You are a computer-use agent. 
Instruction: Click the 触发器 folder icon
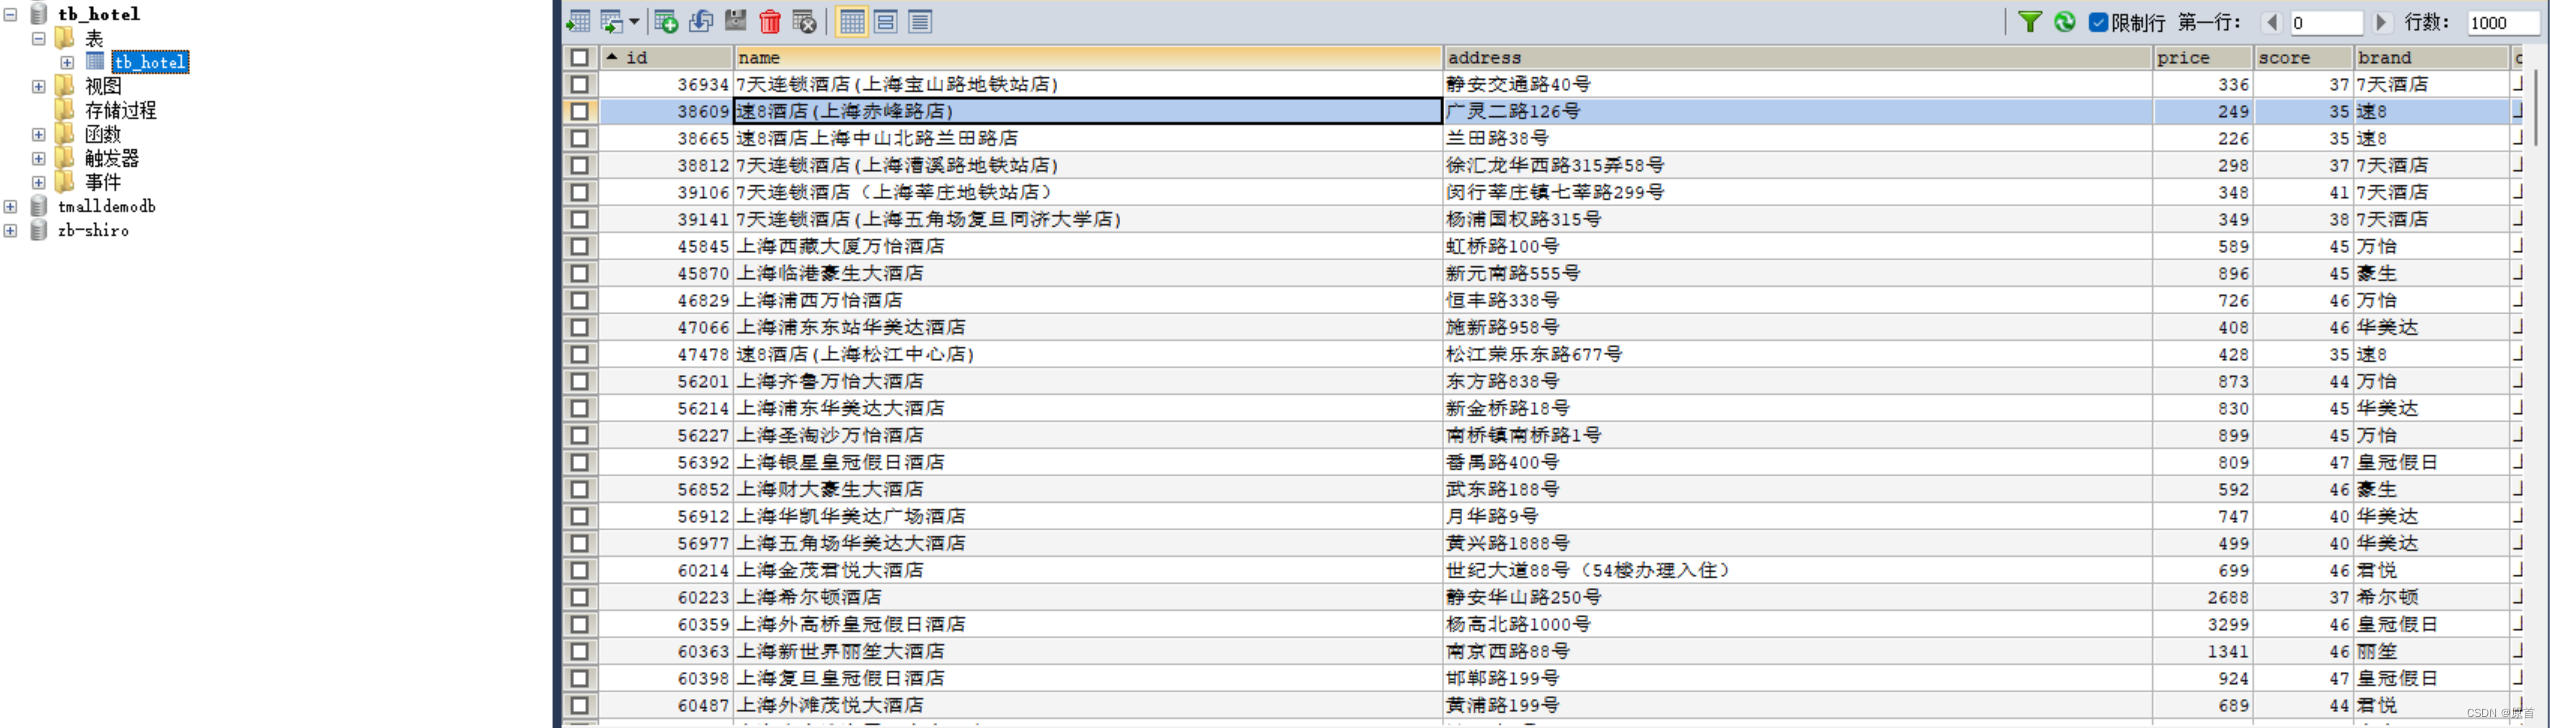65,157
